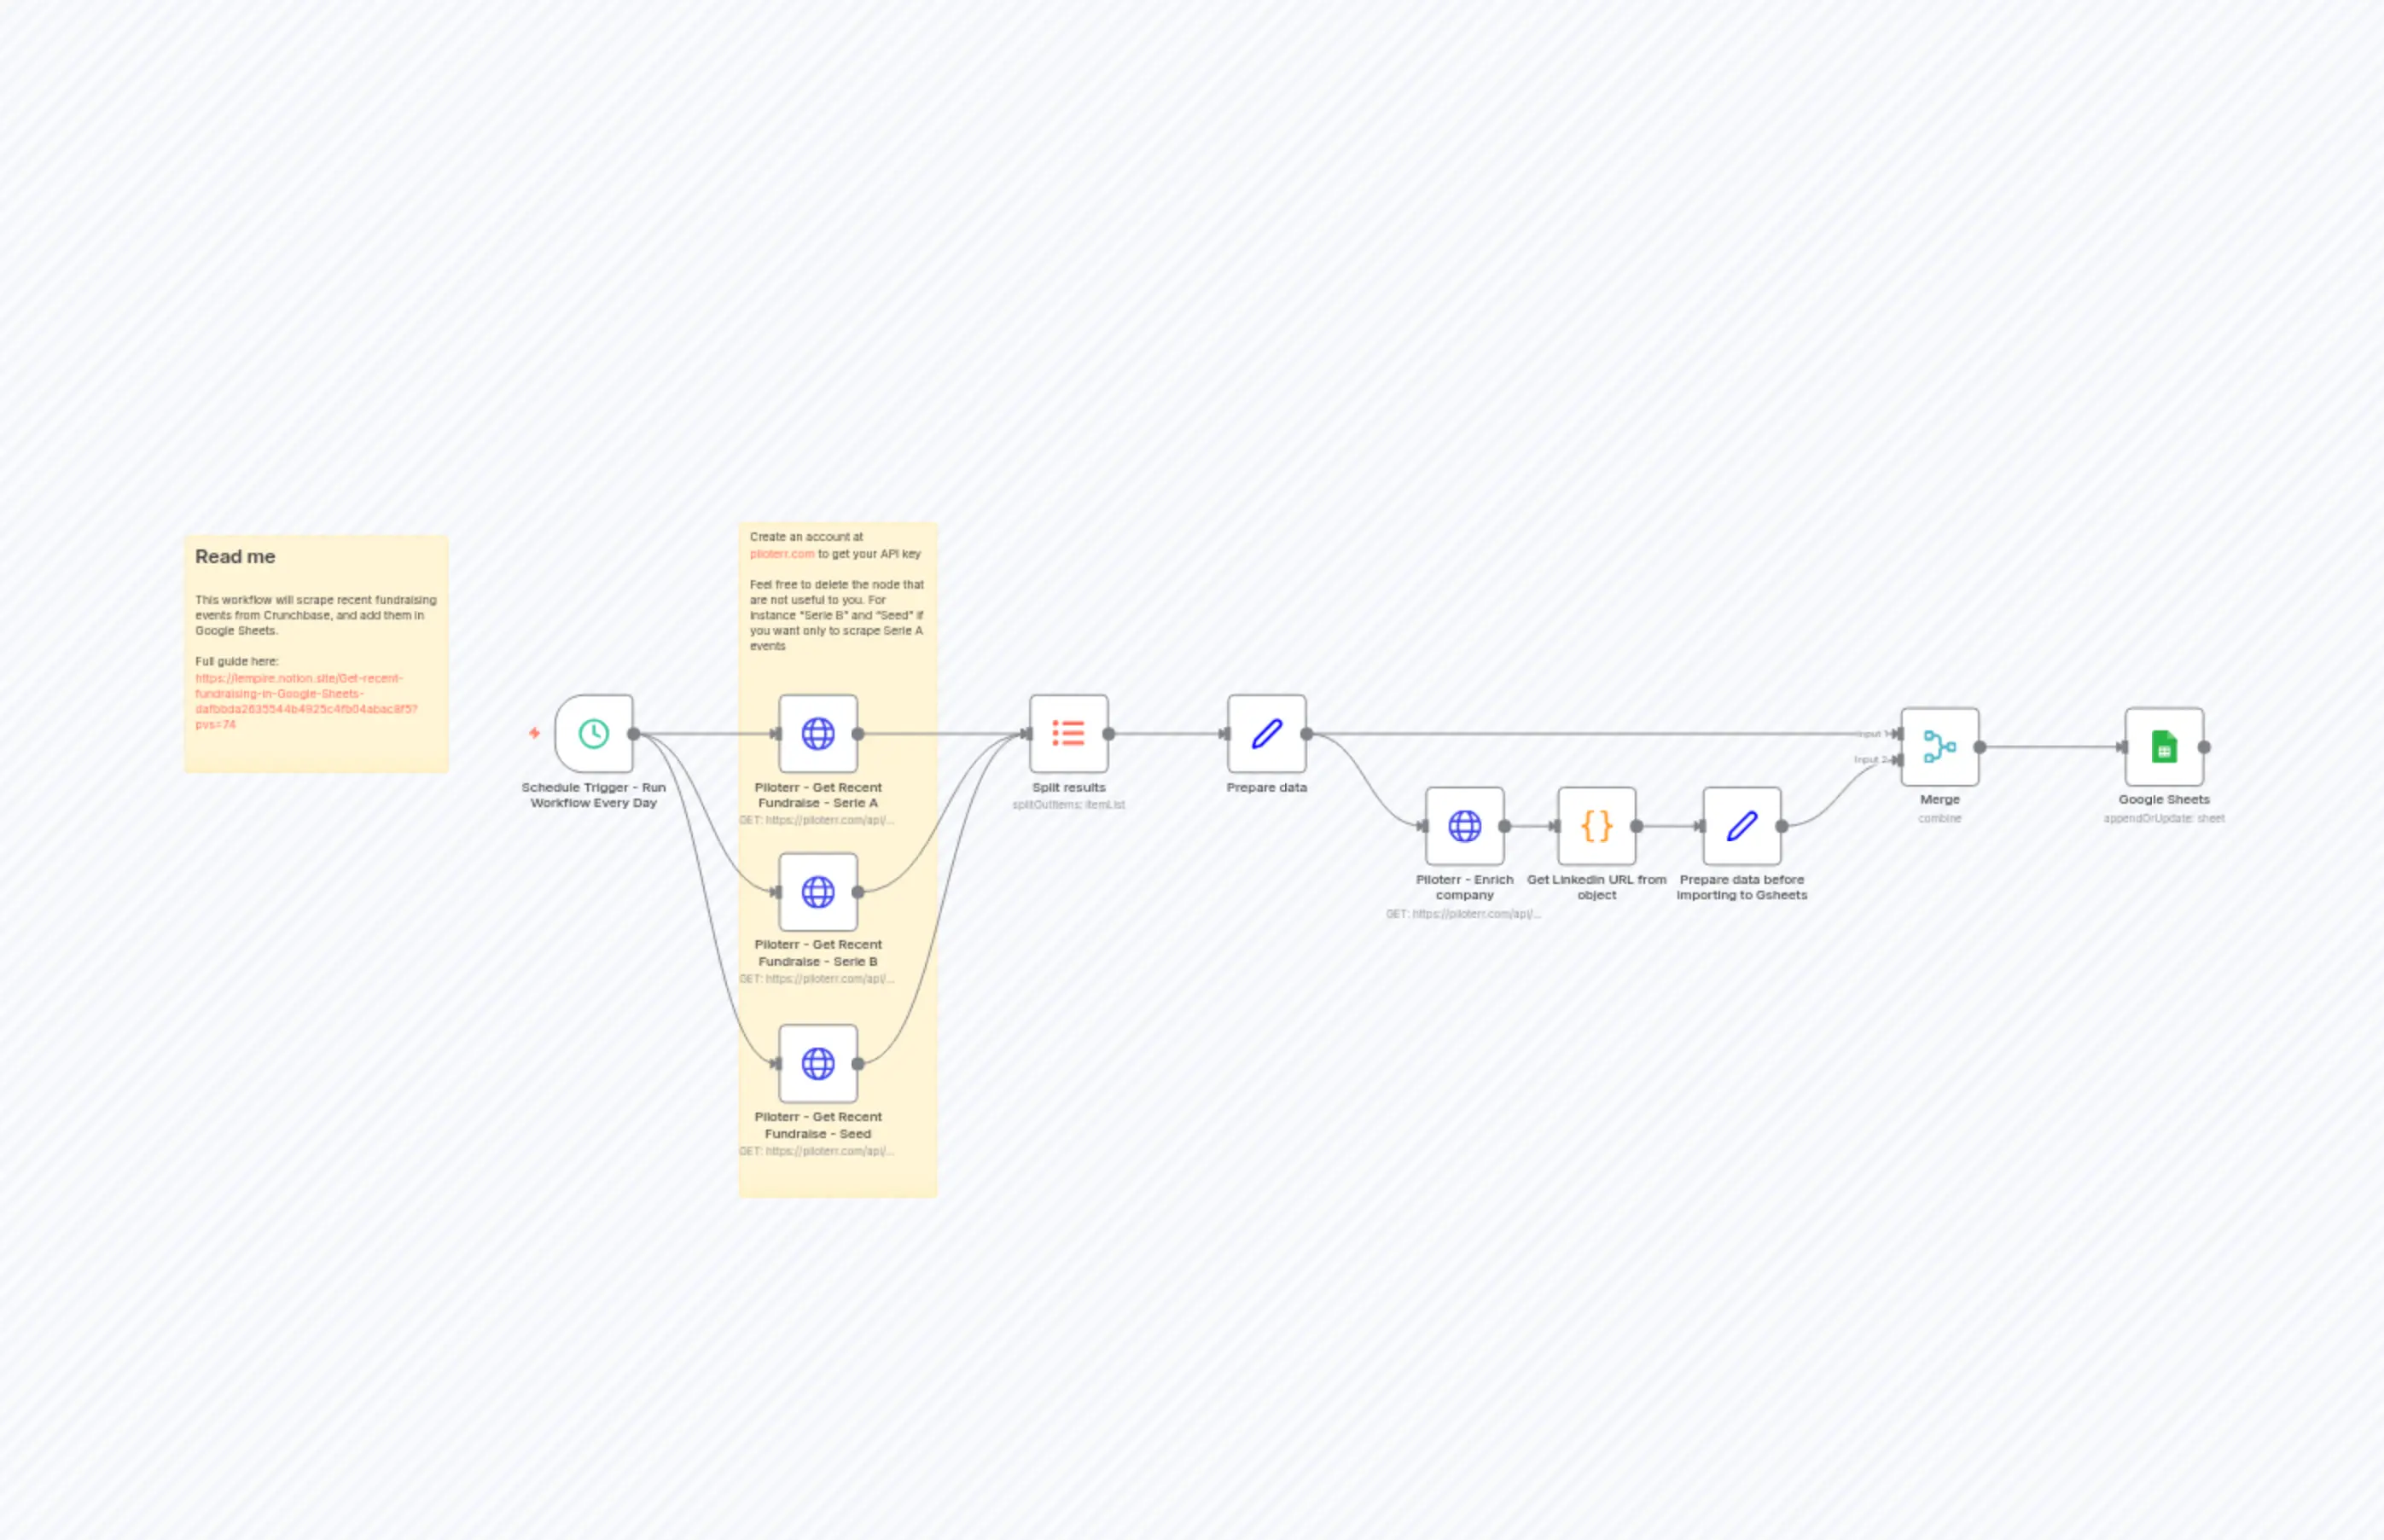Image resolution: width=2384 pixels, height=1540 pixels.
Task: Open the Google Sheets appendOrUpdate node
Action: [x=2163, y=746]
